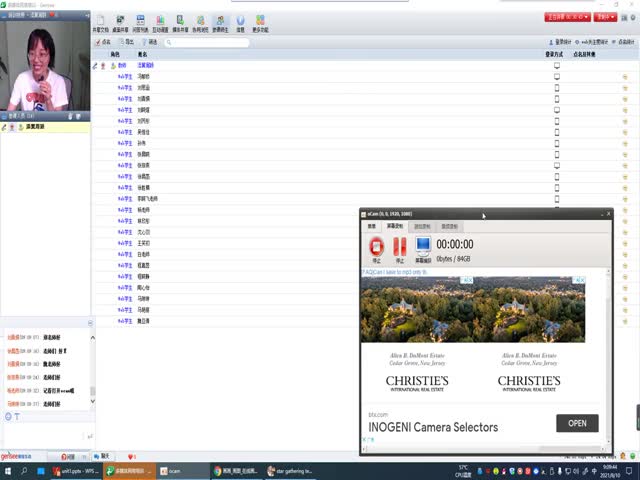
Task: Click the emoji smiley icon in chat
Action: [8, 415]
